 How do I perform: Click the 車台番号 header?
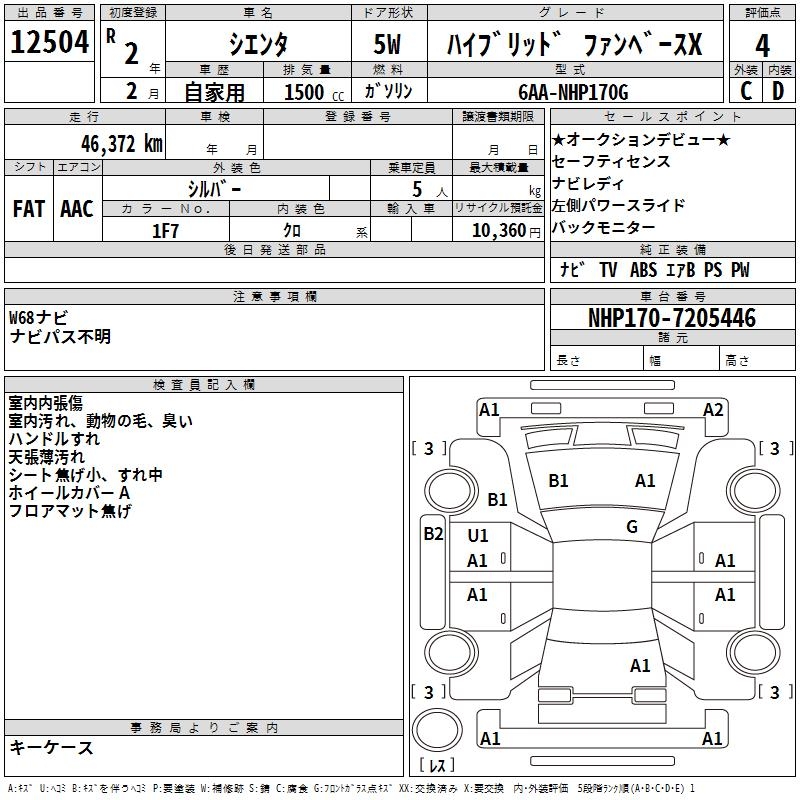(x=672, y=296)
